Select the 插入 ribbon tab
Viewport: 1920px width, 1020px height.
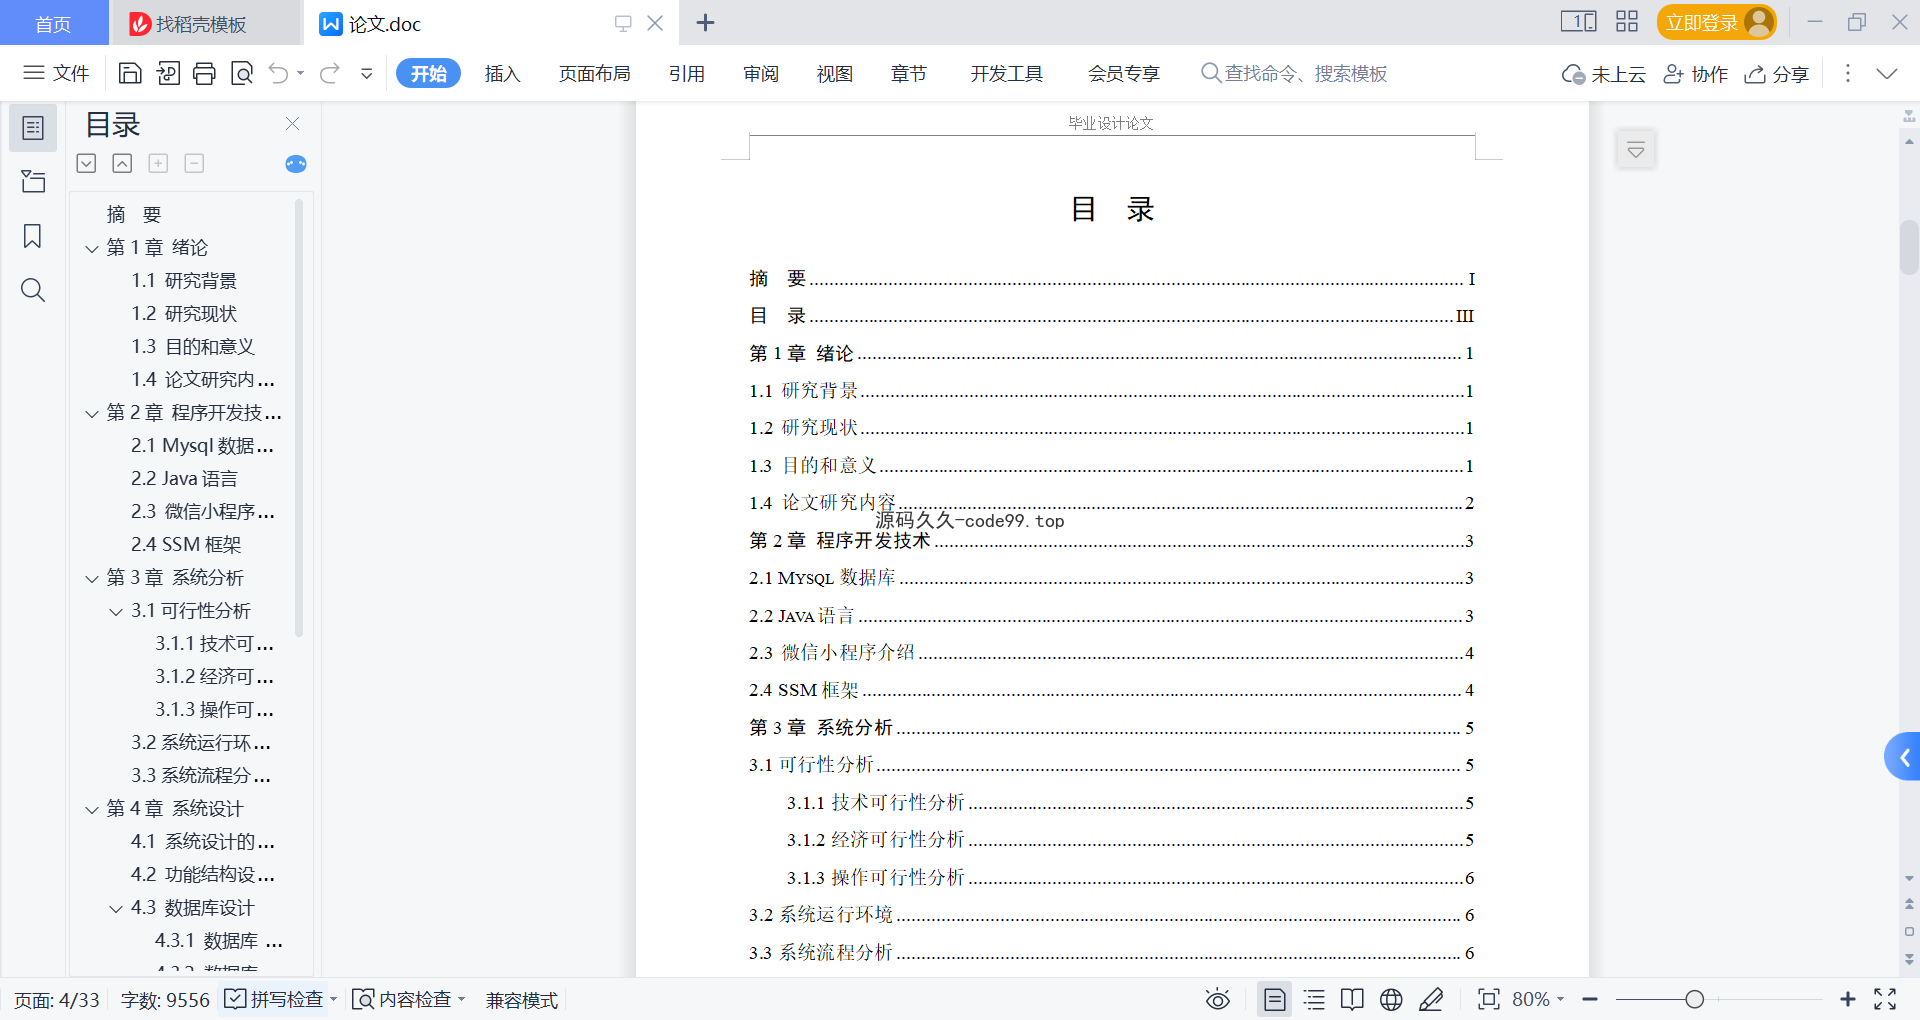point(502,73)
